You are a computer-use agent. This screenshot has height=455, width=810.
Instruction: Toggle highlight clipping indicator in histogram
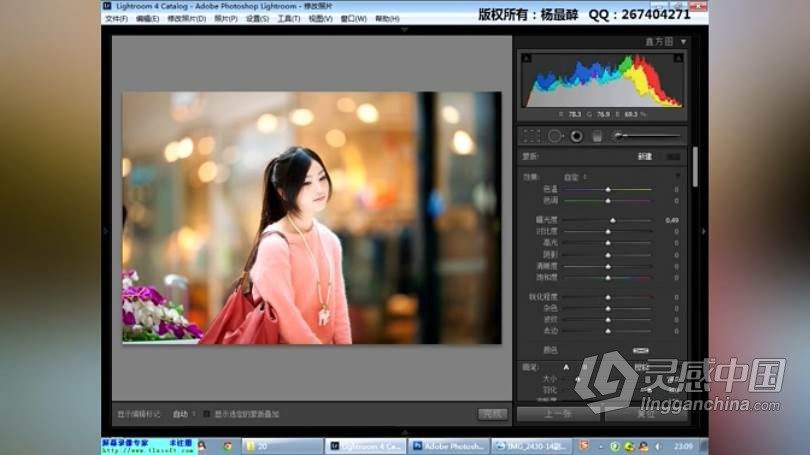678,58
